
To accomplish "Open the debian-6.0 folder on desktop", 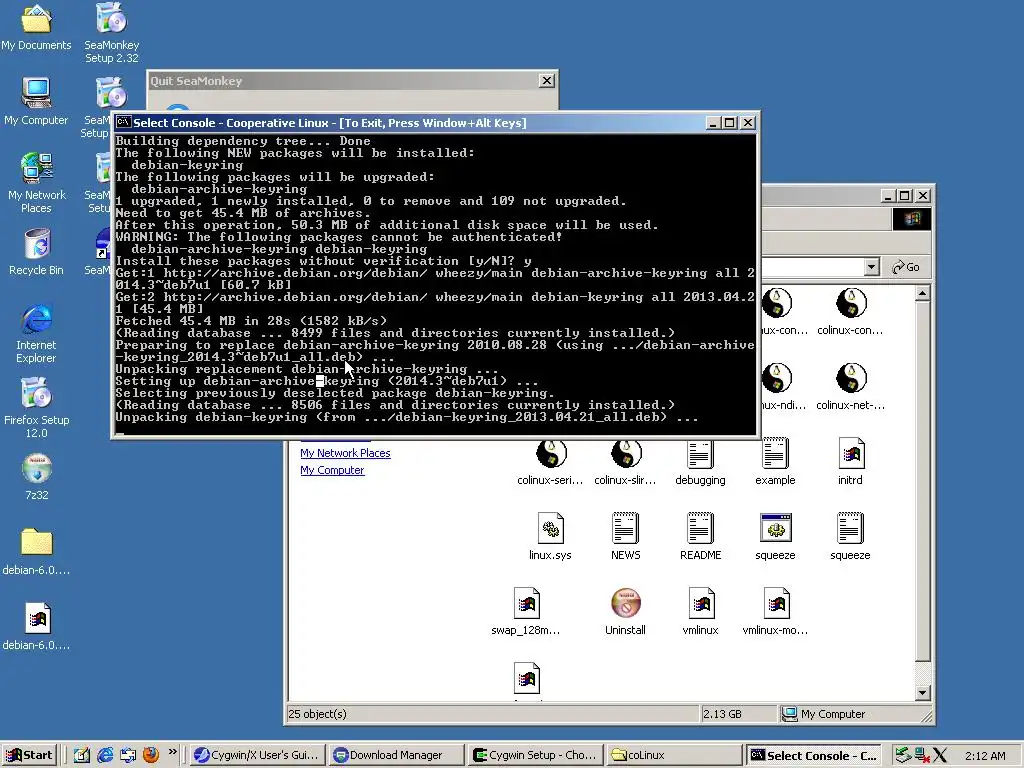I will coord(37,552).
